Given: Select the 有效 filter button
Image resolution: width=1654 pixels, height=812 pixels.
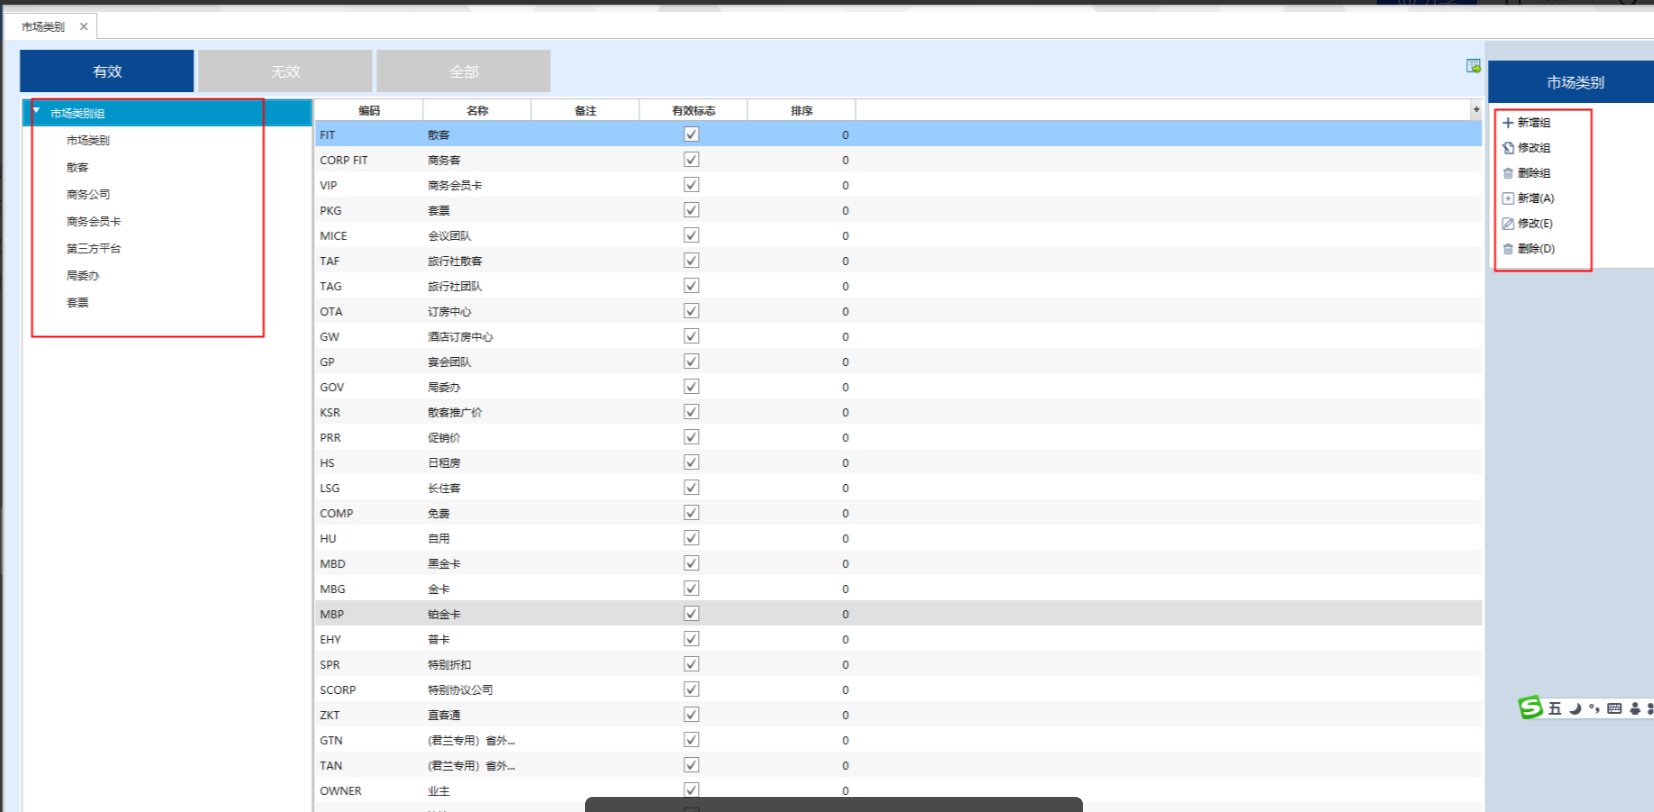Looking at the screenshot, I should pos(107,71).
